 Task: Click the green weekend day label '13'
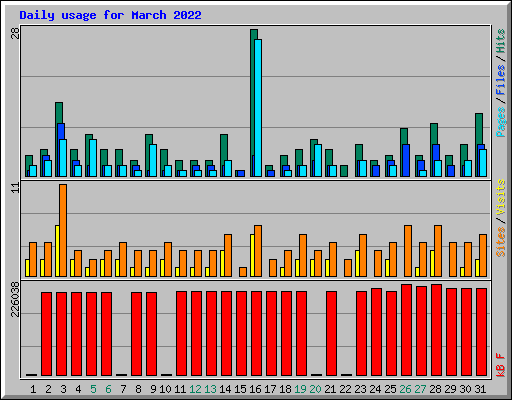tap(210, 389)
